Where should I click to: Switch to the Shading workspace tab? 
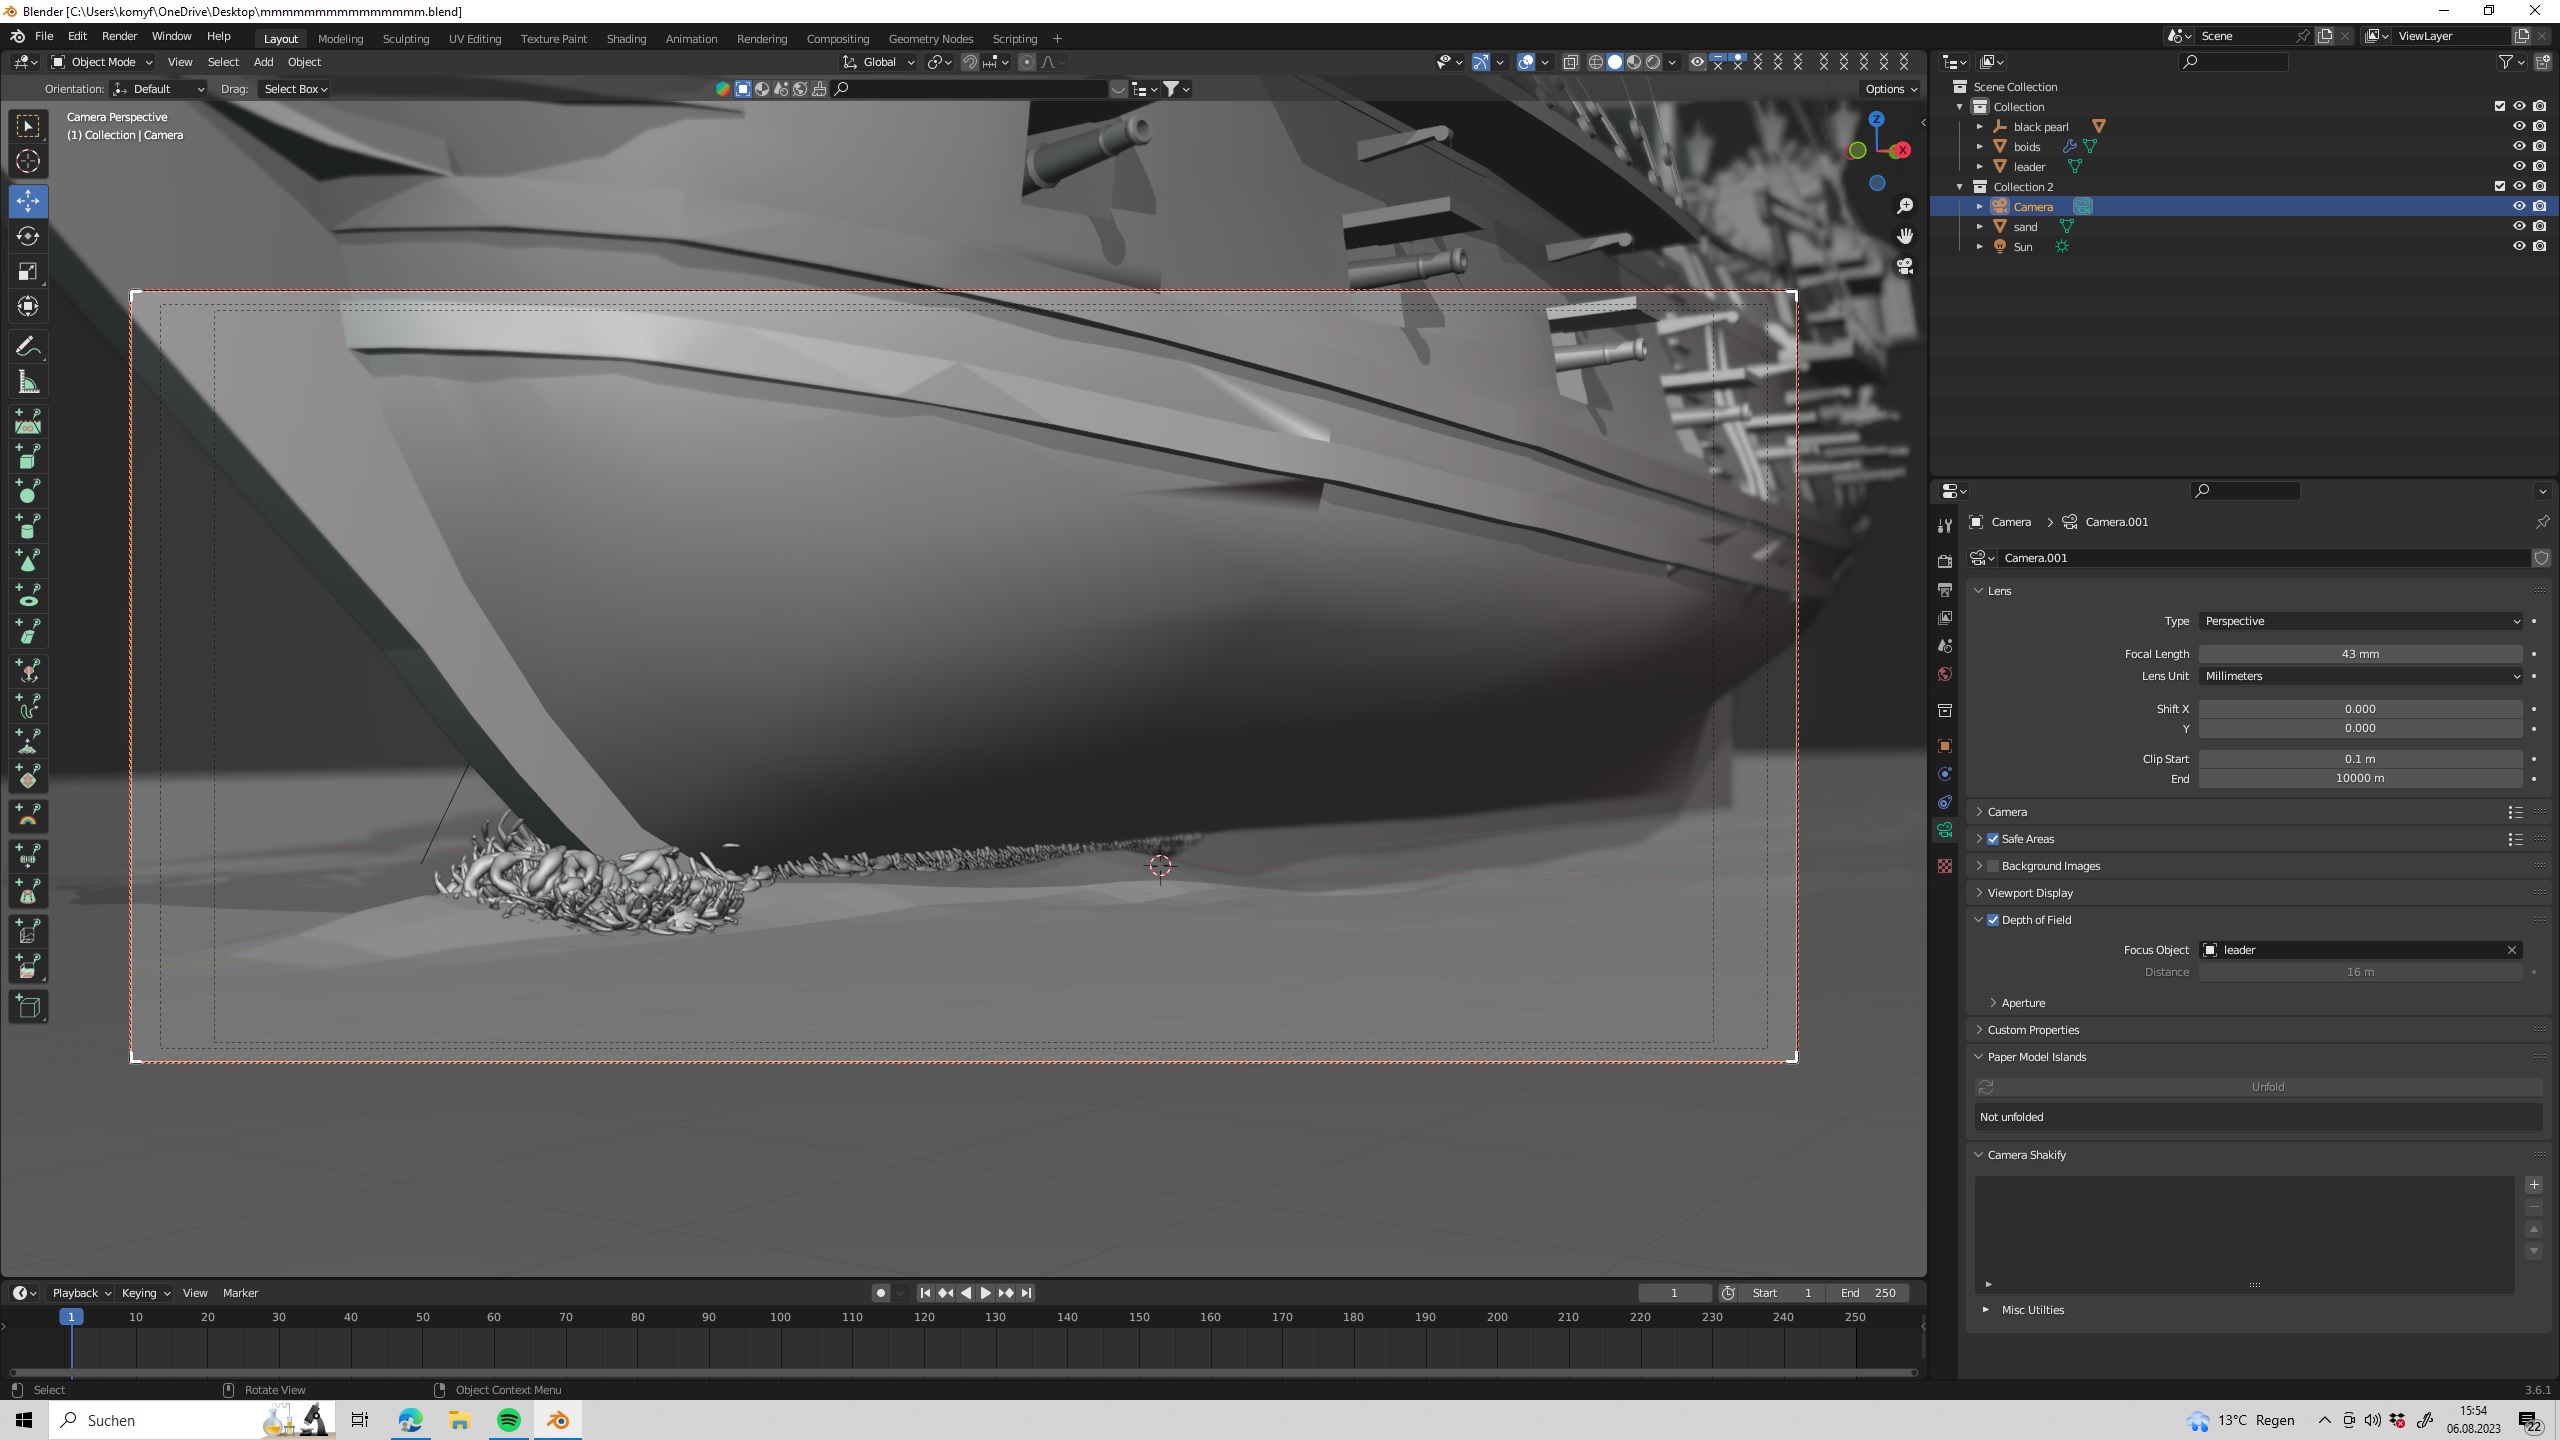point(626,39)
